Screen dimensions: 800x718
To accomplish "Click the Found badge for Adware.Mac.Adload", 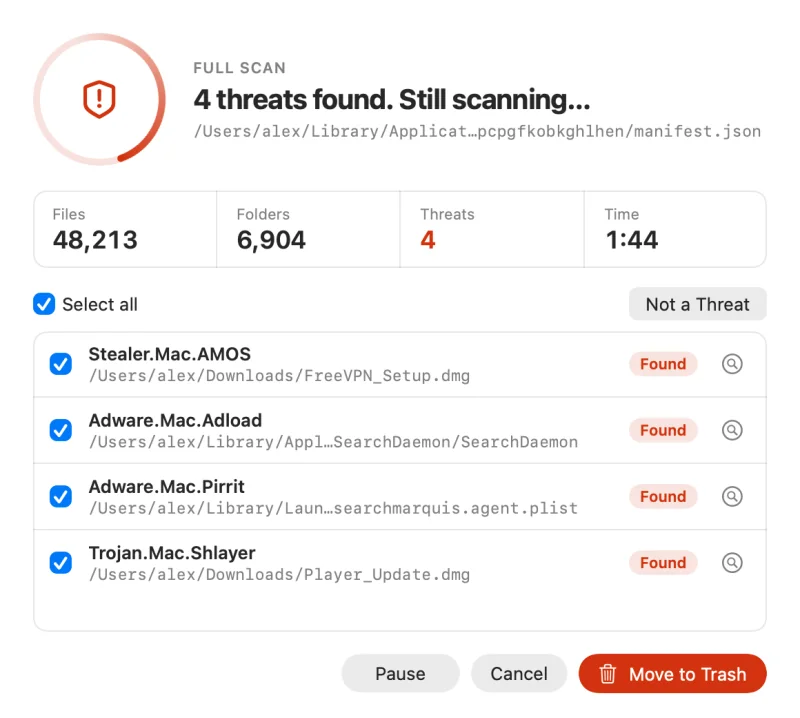I will pos(663,430).
